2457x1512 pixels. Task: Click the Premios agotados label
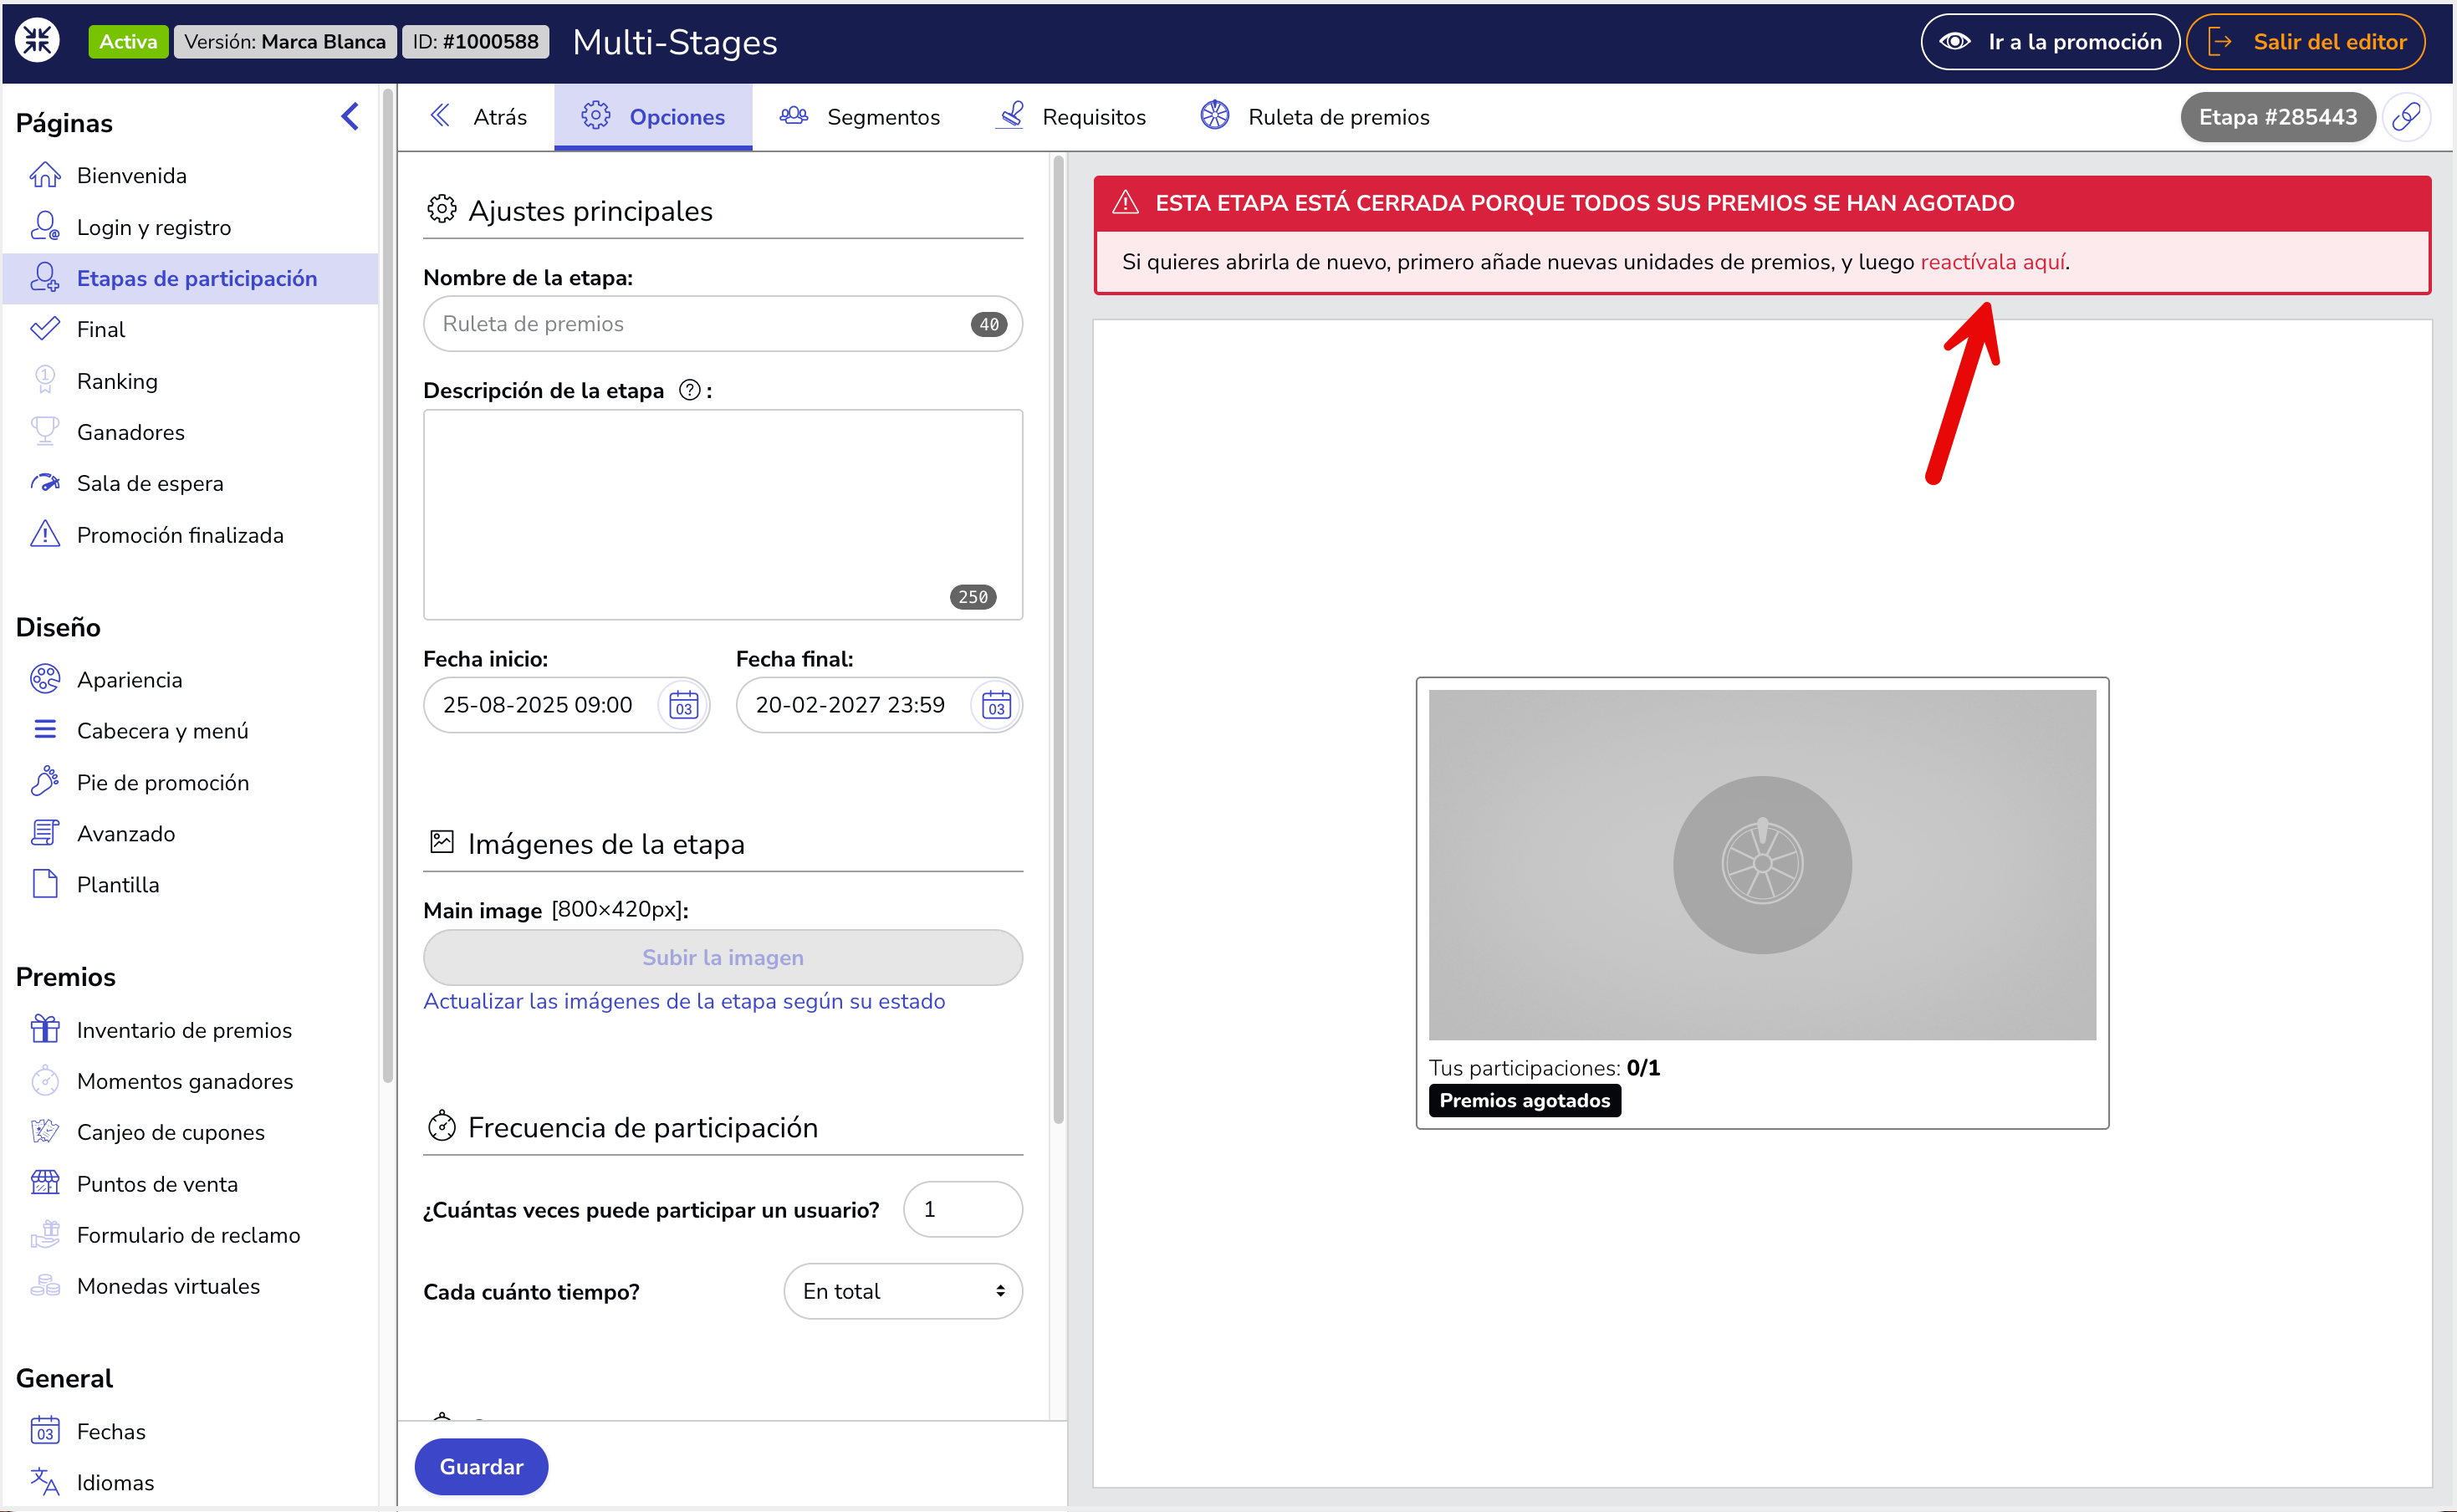pos(1524,1100)
